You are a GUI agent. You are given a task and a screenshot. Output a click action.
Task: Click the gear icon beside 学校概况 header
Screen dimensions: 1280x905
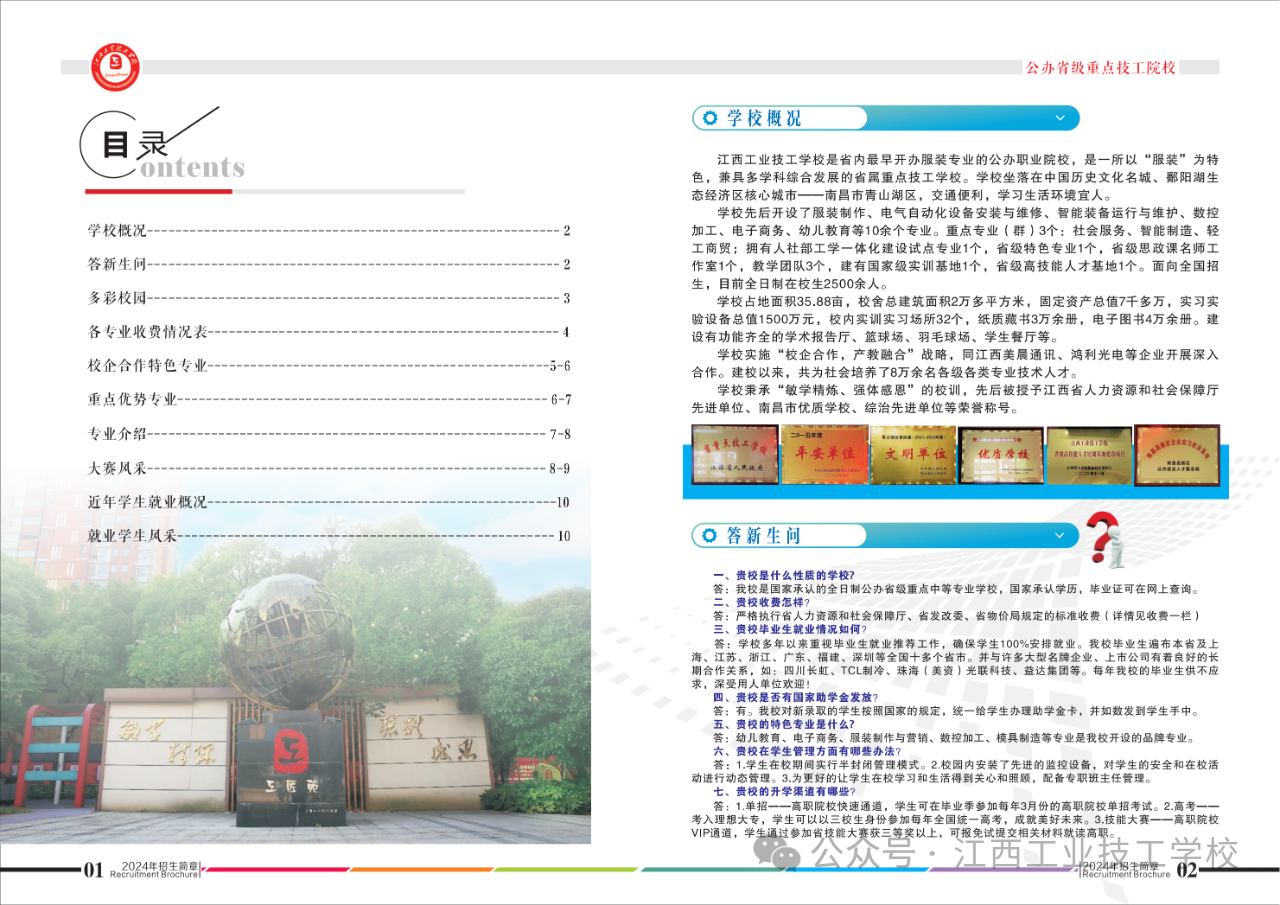tap(711, 117)
